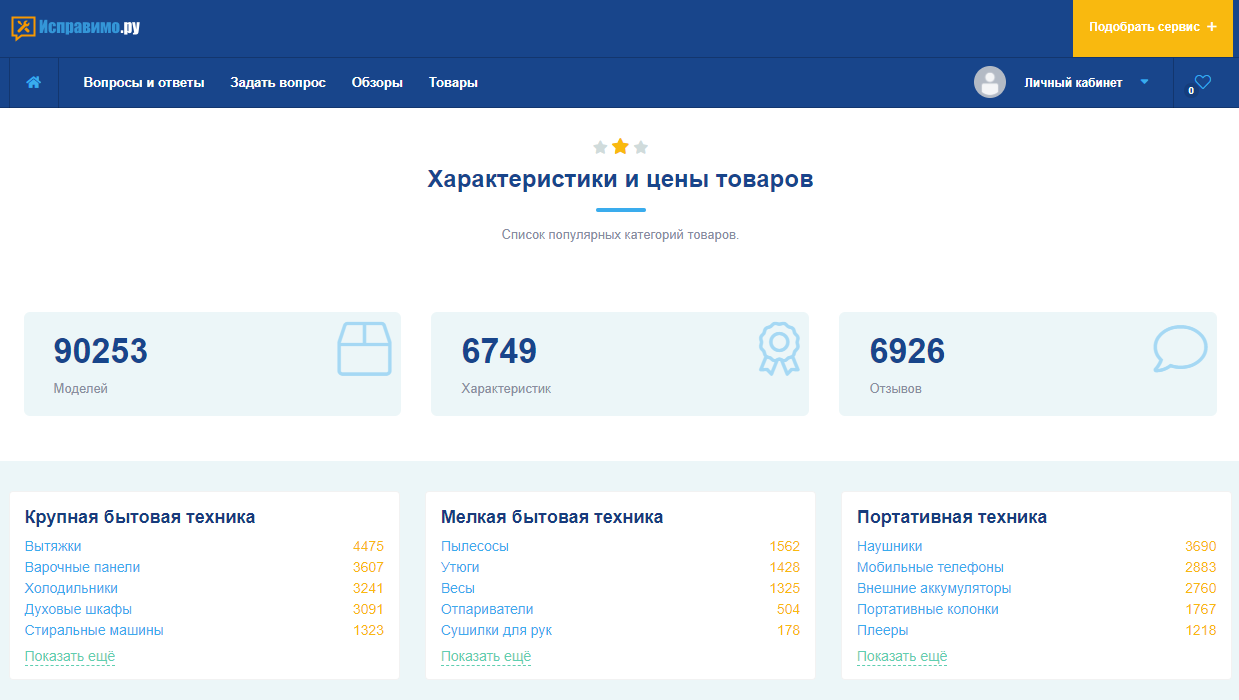This screenshot has height=700, width=1239.
Task: Click the user avatar icon
Action: click(x=990, y=82)
